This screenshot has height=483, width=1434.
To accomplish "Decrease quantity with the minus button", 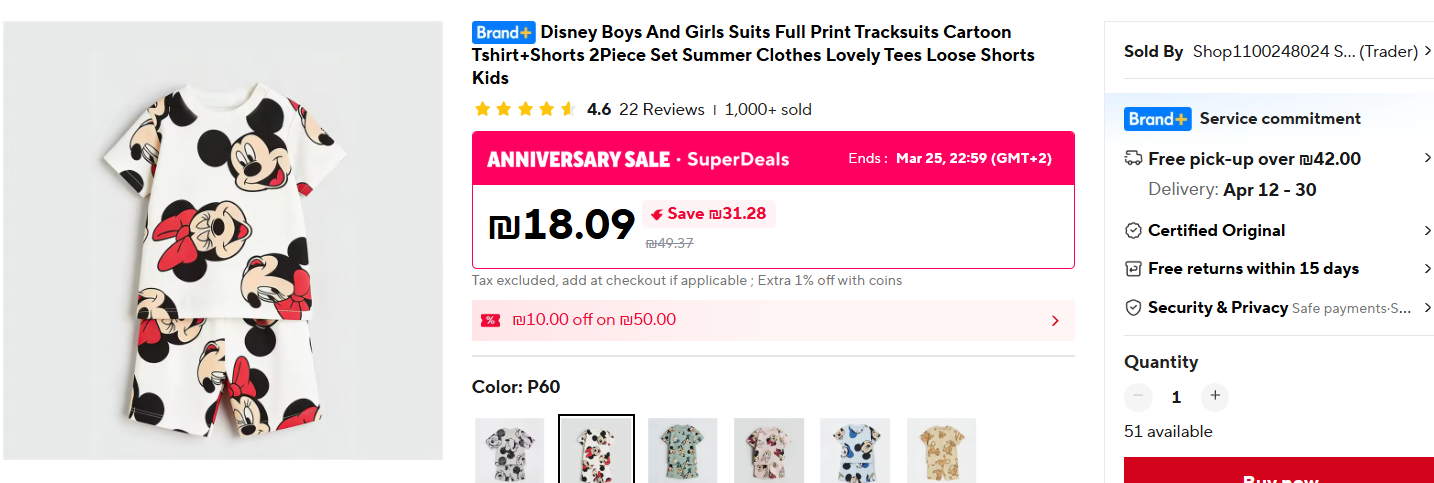I will [1138, 396].
